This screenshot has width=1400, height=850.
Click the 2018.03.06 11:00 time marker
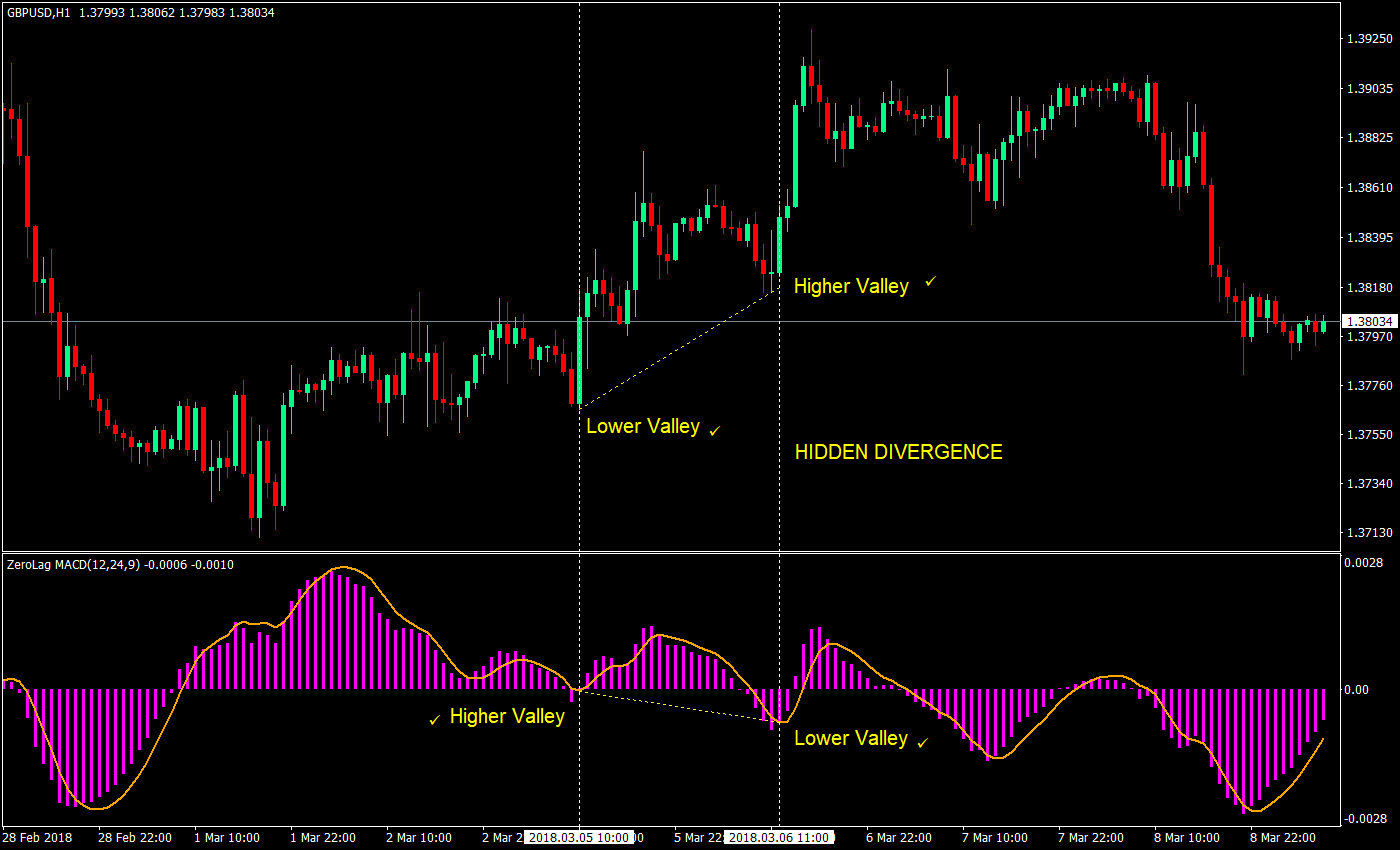(x=779, y=838)
